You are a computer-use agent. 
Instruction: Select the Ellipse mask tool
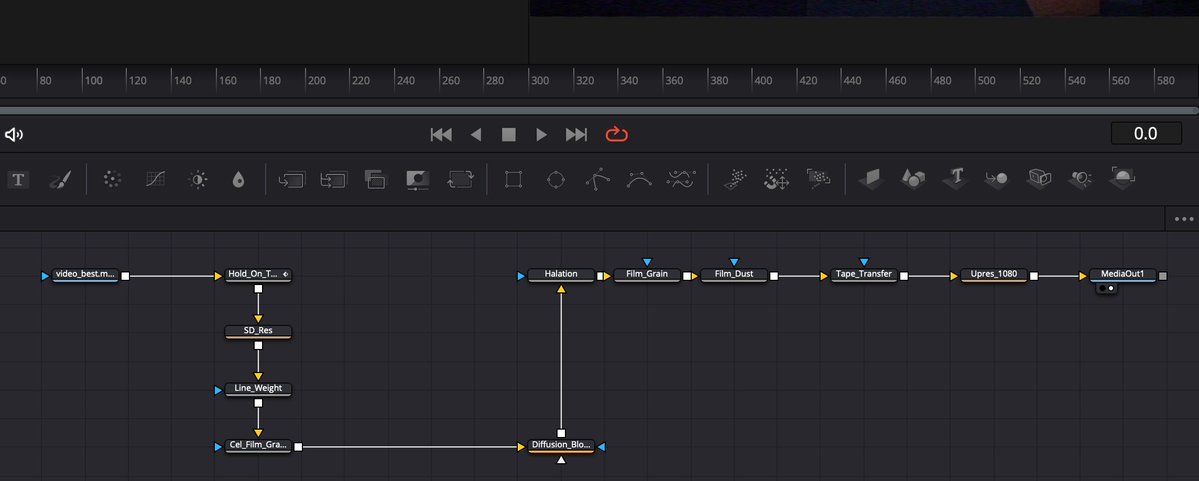coord(556,180)
